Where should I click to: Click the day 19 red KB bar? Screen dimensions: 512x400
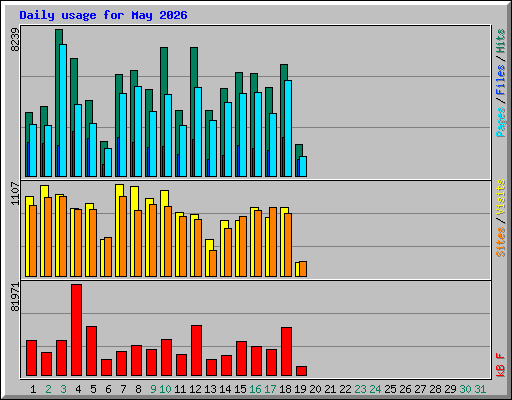pos(301,371)
